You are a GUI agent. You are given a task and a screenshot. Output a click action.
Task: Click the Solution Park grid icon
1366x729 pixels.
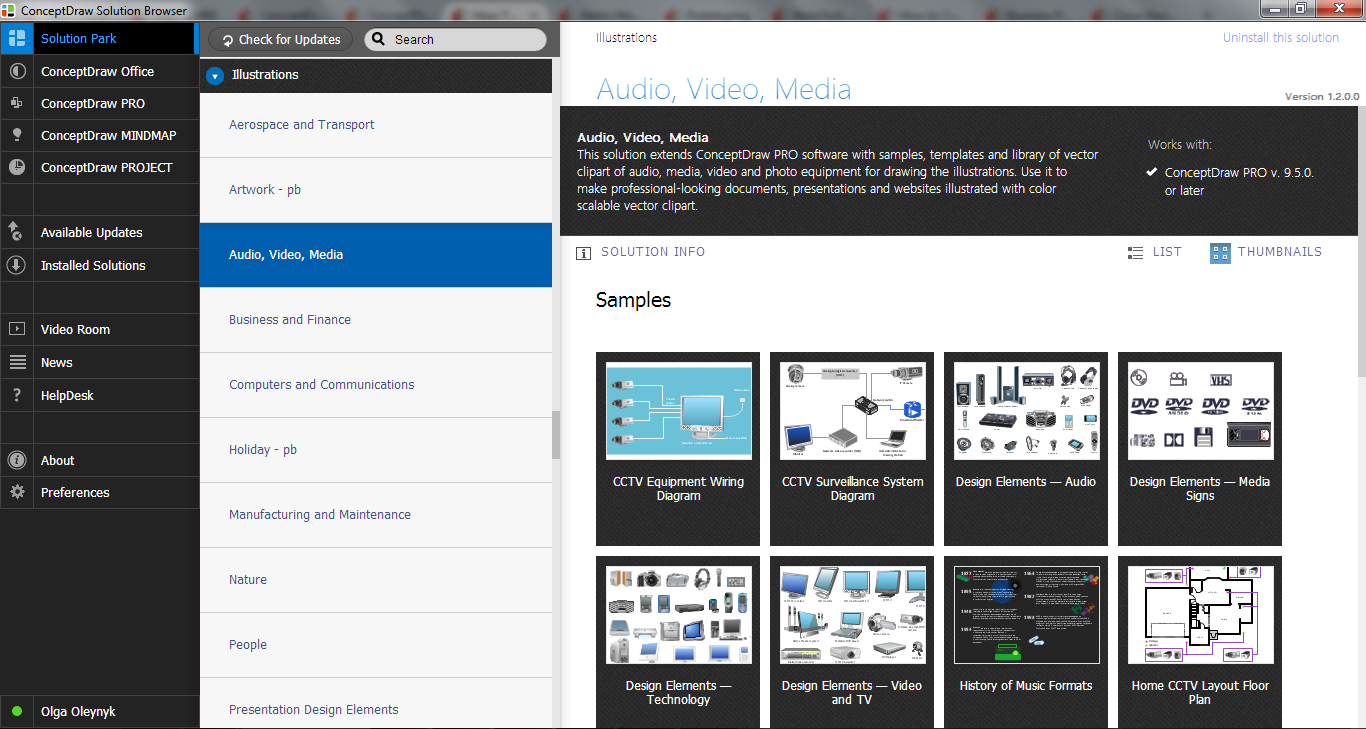click(16, 39)
